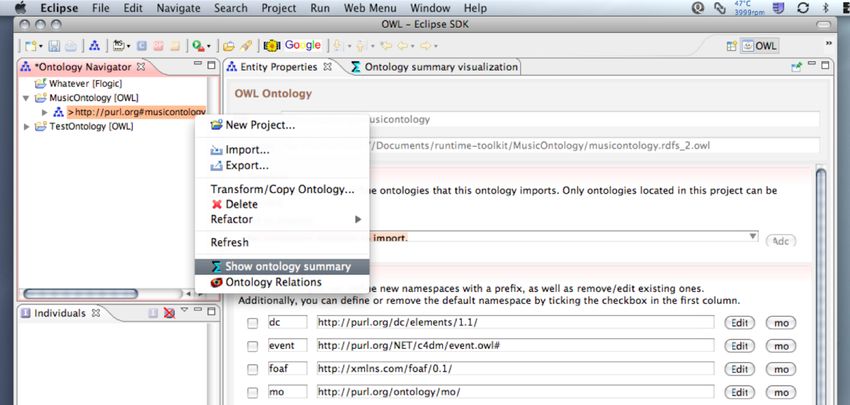The width and height of the screenshot is (850, 405).
Task: Click the Open Perspective icon
Action: tap(732, 46)
